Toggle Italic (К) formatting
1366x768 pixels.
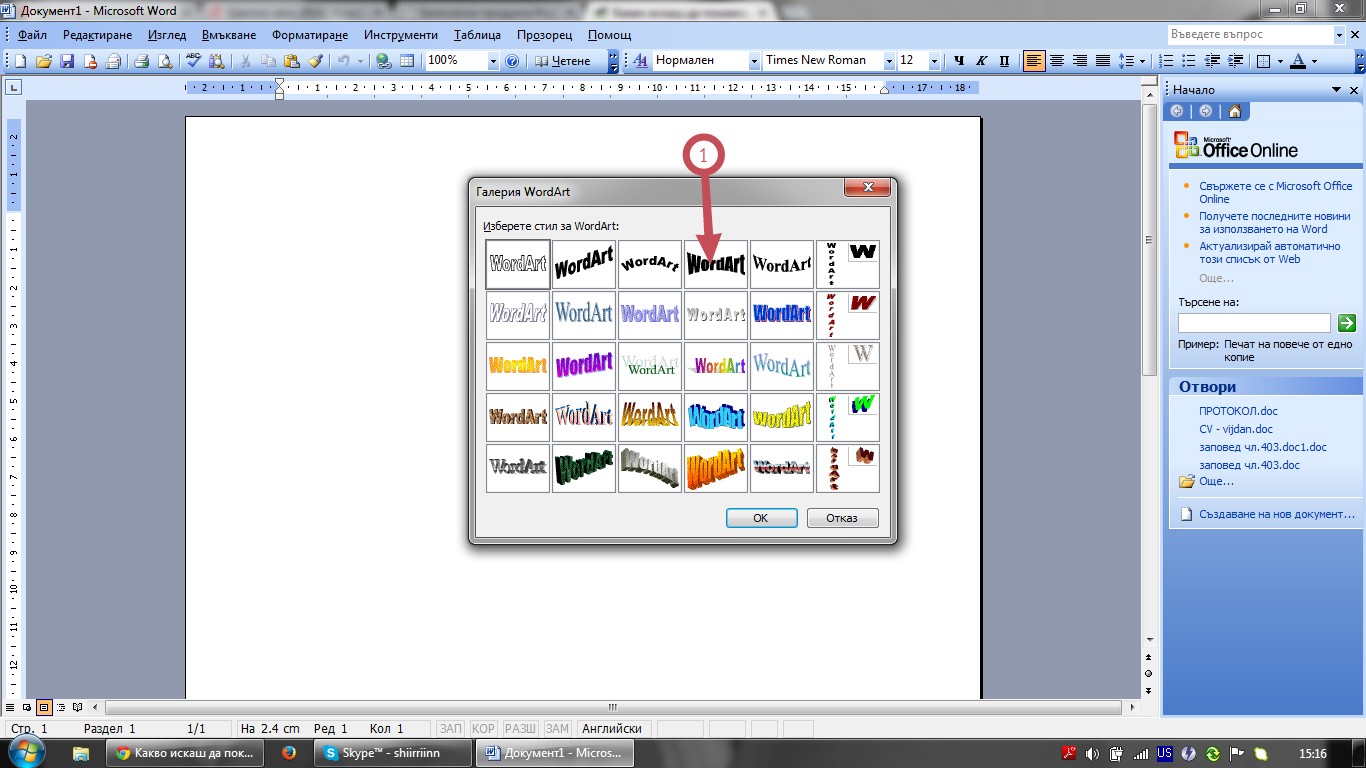point(982,61)
